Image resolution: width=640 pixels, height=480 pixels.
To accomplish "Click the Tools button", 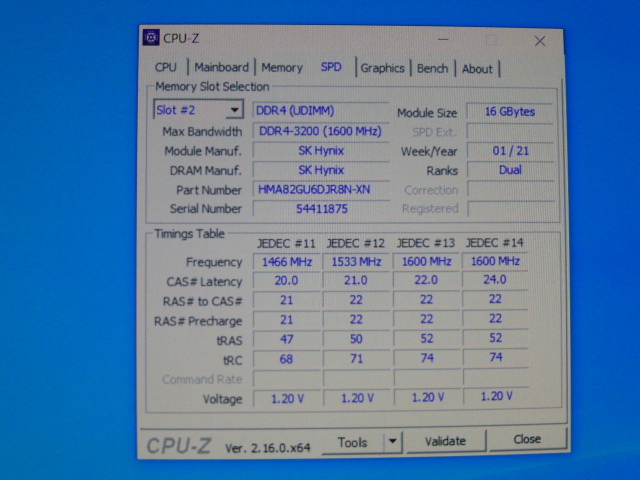I will 352,442.
